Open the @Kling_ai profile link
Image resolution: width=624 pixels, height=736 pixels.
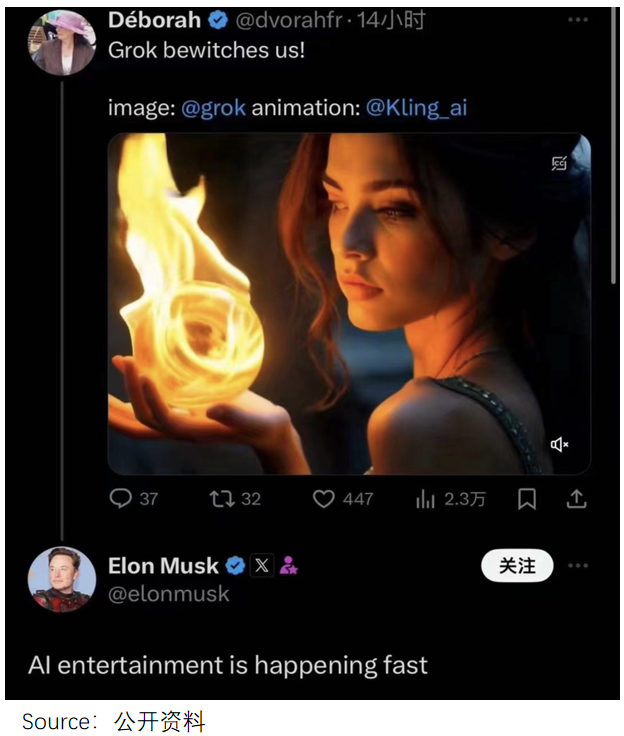pyautogui.click(x=416, y=107)
